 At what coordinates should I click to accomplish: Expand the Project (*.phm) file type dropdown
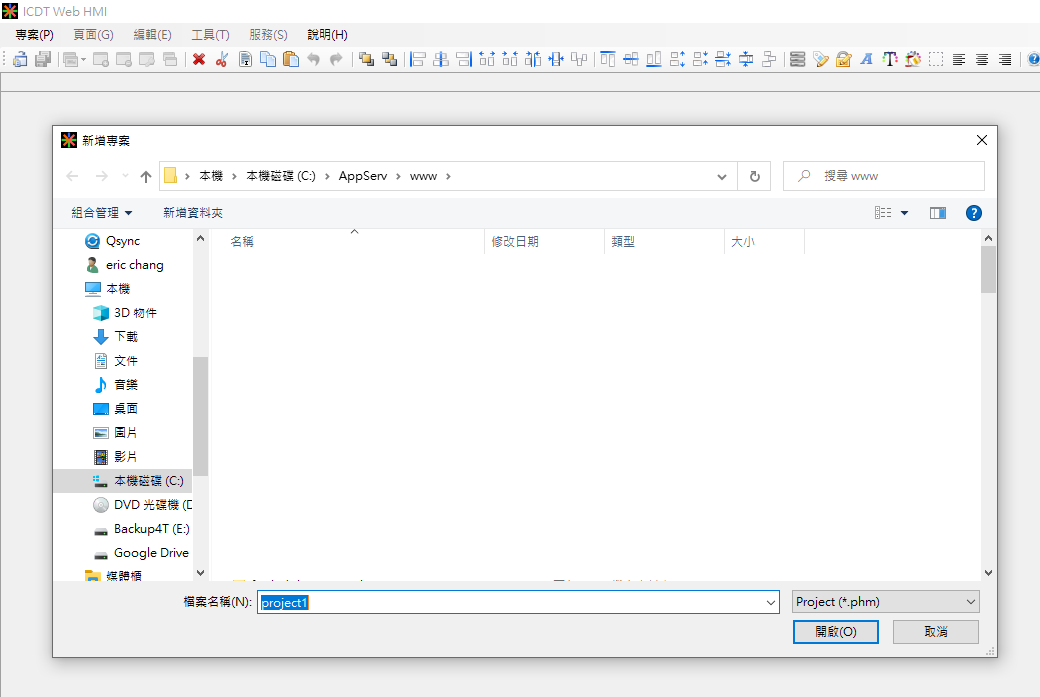click(884, 602)
